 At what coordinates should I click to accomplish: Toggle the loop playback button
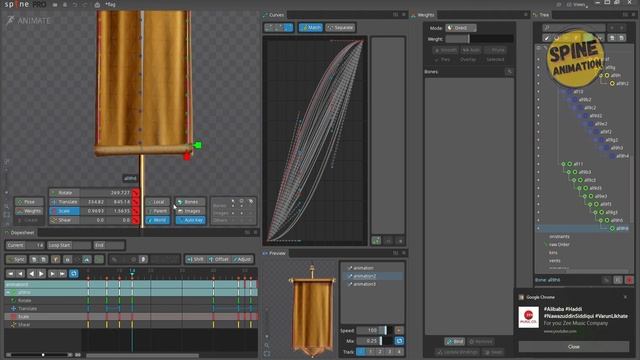[x=73, y=273]
